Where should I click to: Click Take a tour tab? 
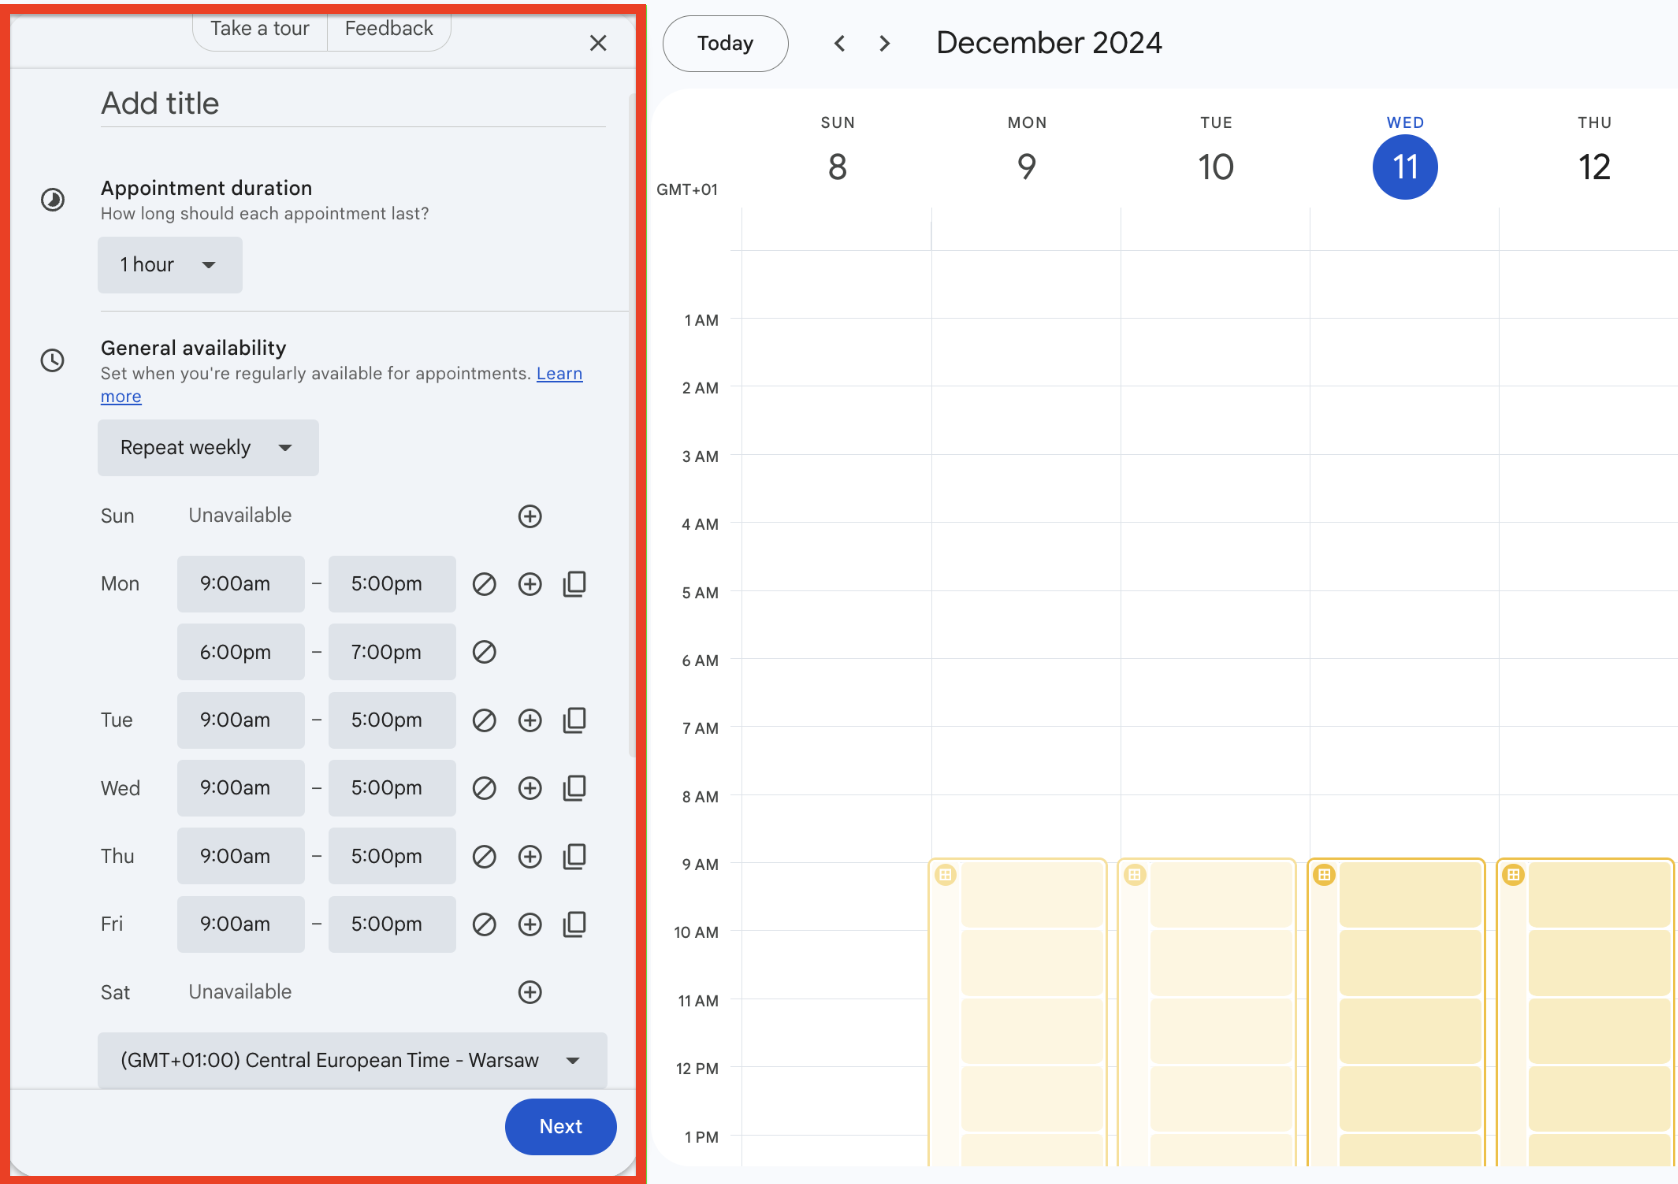(x=260, y=29)
